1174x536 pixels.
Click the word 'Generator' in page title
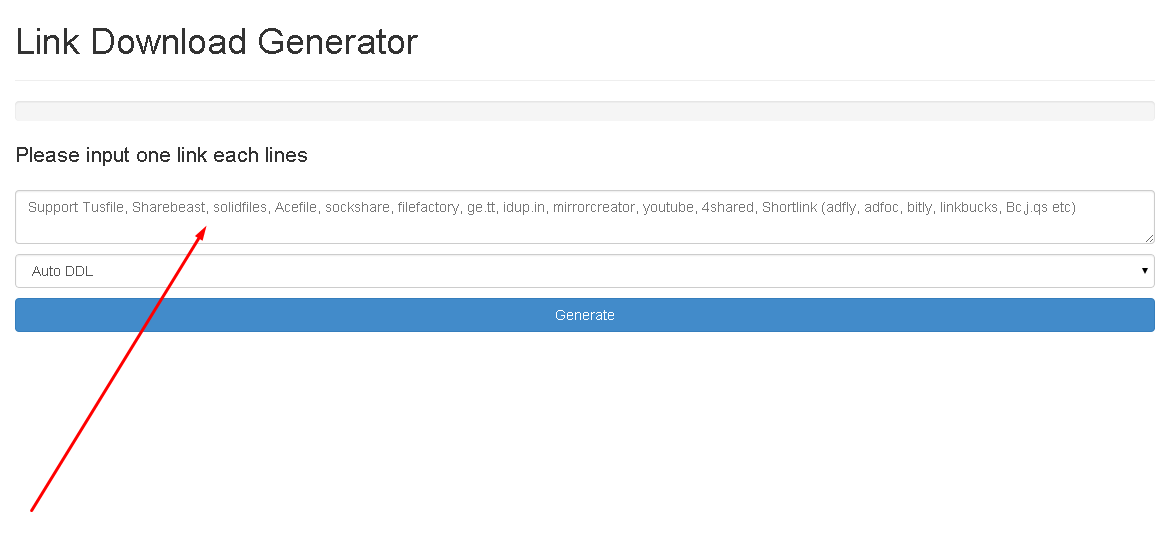coord(338,41)
